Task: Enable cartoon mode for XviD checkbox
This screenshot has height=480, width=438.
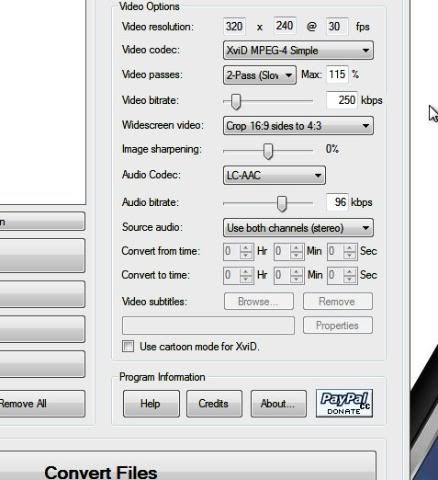Action: [x=128, y=346]
